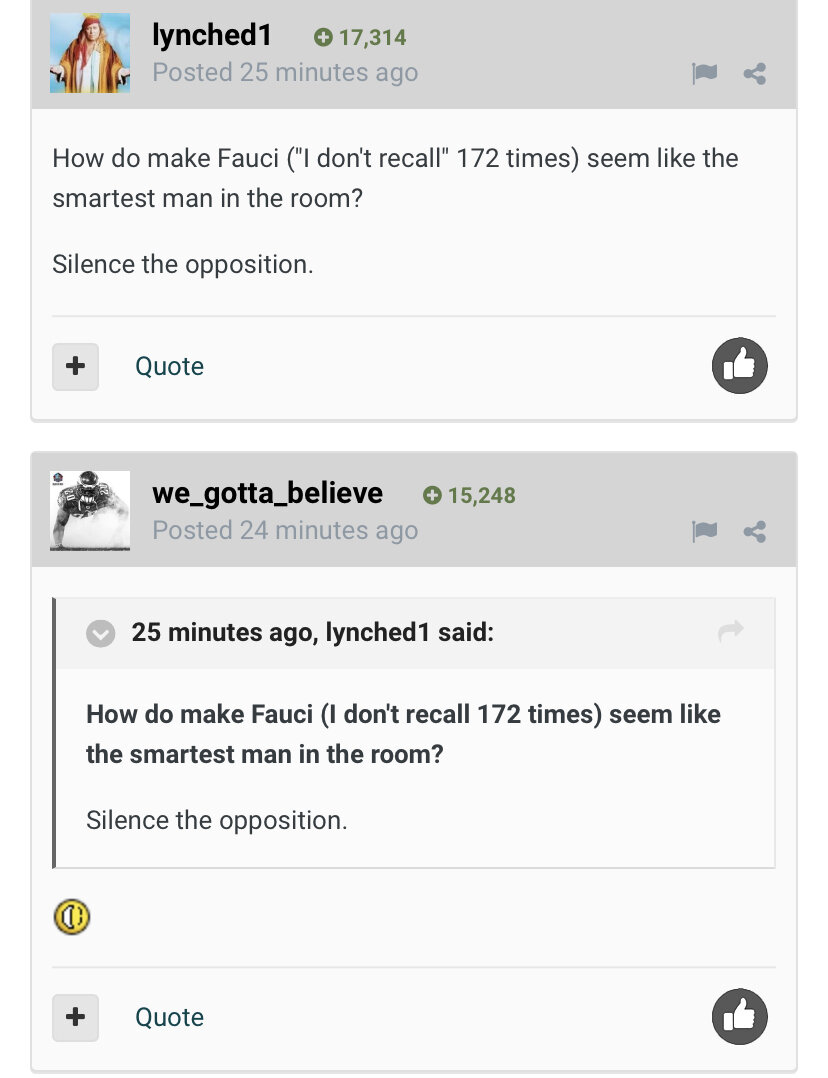Share lynched1's post
Image resolution: width=828 pixels, height=1078 pixels.
tap(755, 73)
